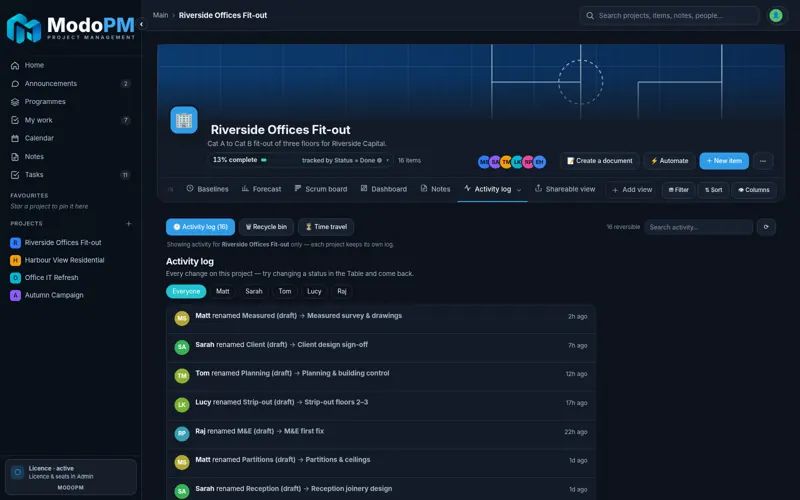The width and height of the screenshot is (800, 500).
Task: Open Riverside Offices Fit-out project in sidebar
Action: pyautogui.click(x=70, y=243)
